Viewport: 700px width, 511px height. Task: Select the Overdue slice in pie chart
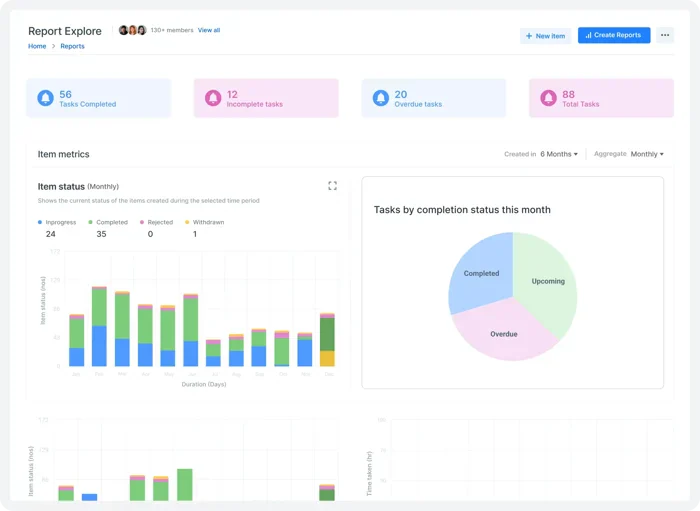tap(504, 334)
